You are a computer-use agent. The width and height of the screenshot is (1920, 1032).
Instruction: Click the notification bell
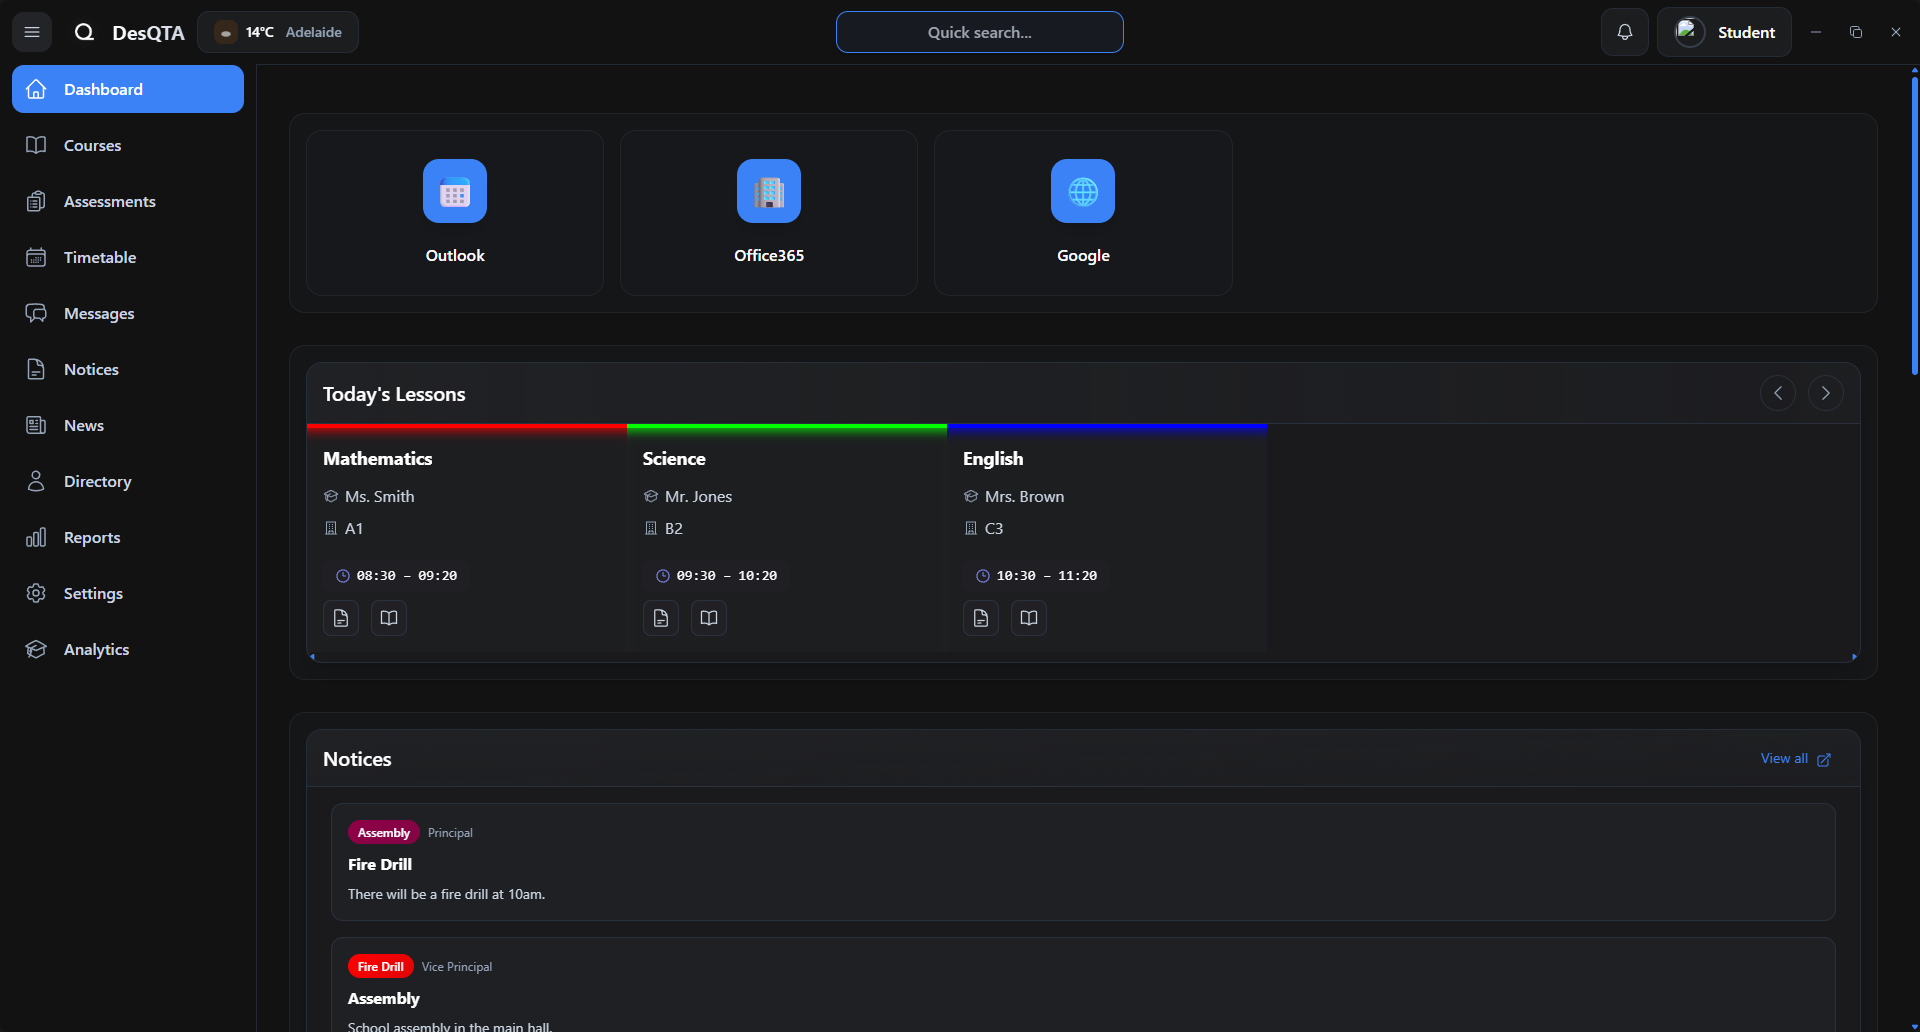point(1625,31)
